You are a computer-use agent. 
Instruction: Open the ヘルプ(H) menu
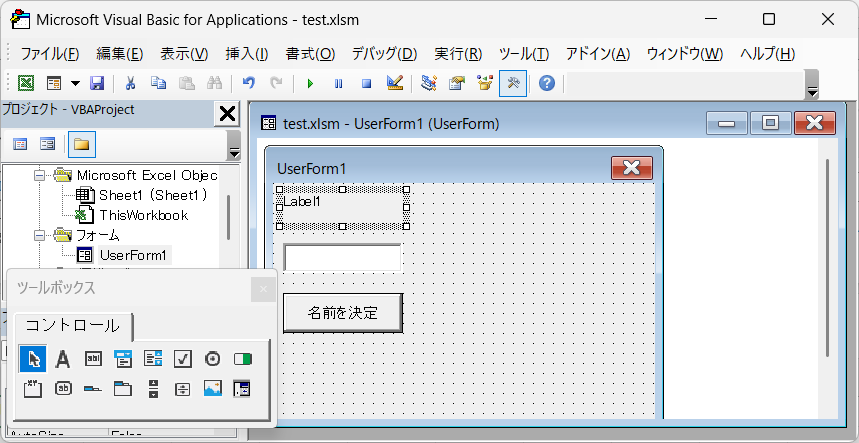[768, 54]
